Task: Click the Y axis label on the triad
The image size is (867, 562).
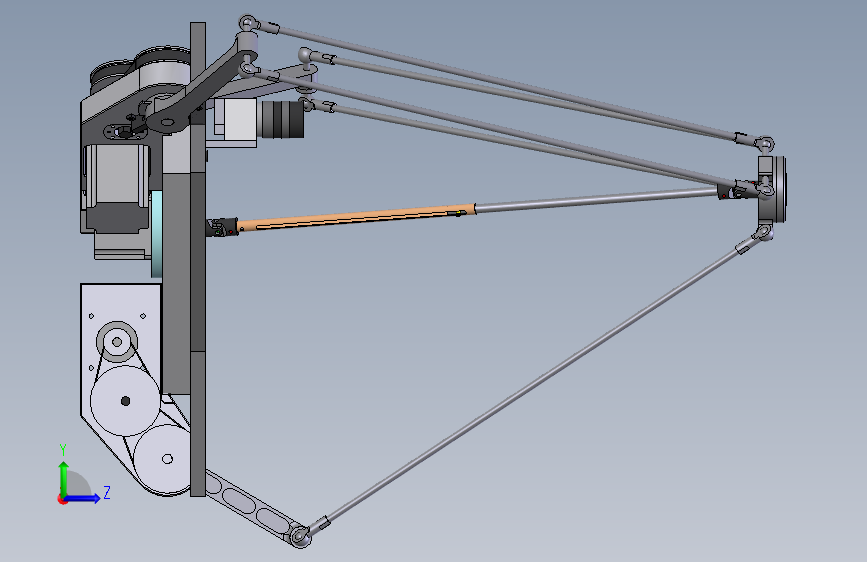Action: pyautogui.click(x=63, y=450)
